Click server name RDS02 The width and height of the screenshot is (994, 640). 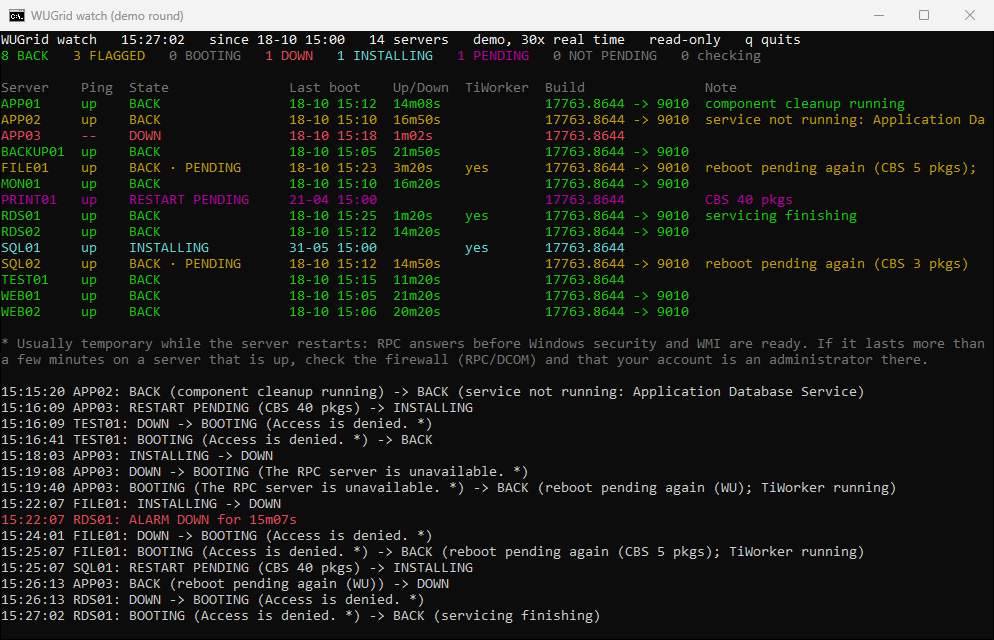[x=21, y=232]
